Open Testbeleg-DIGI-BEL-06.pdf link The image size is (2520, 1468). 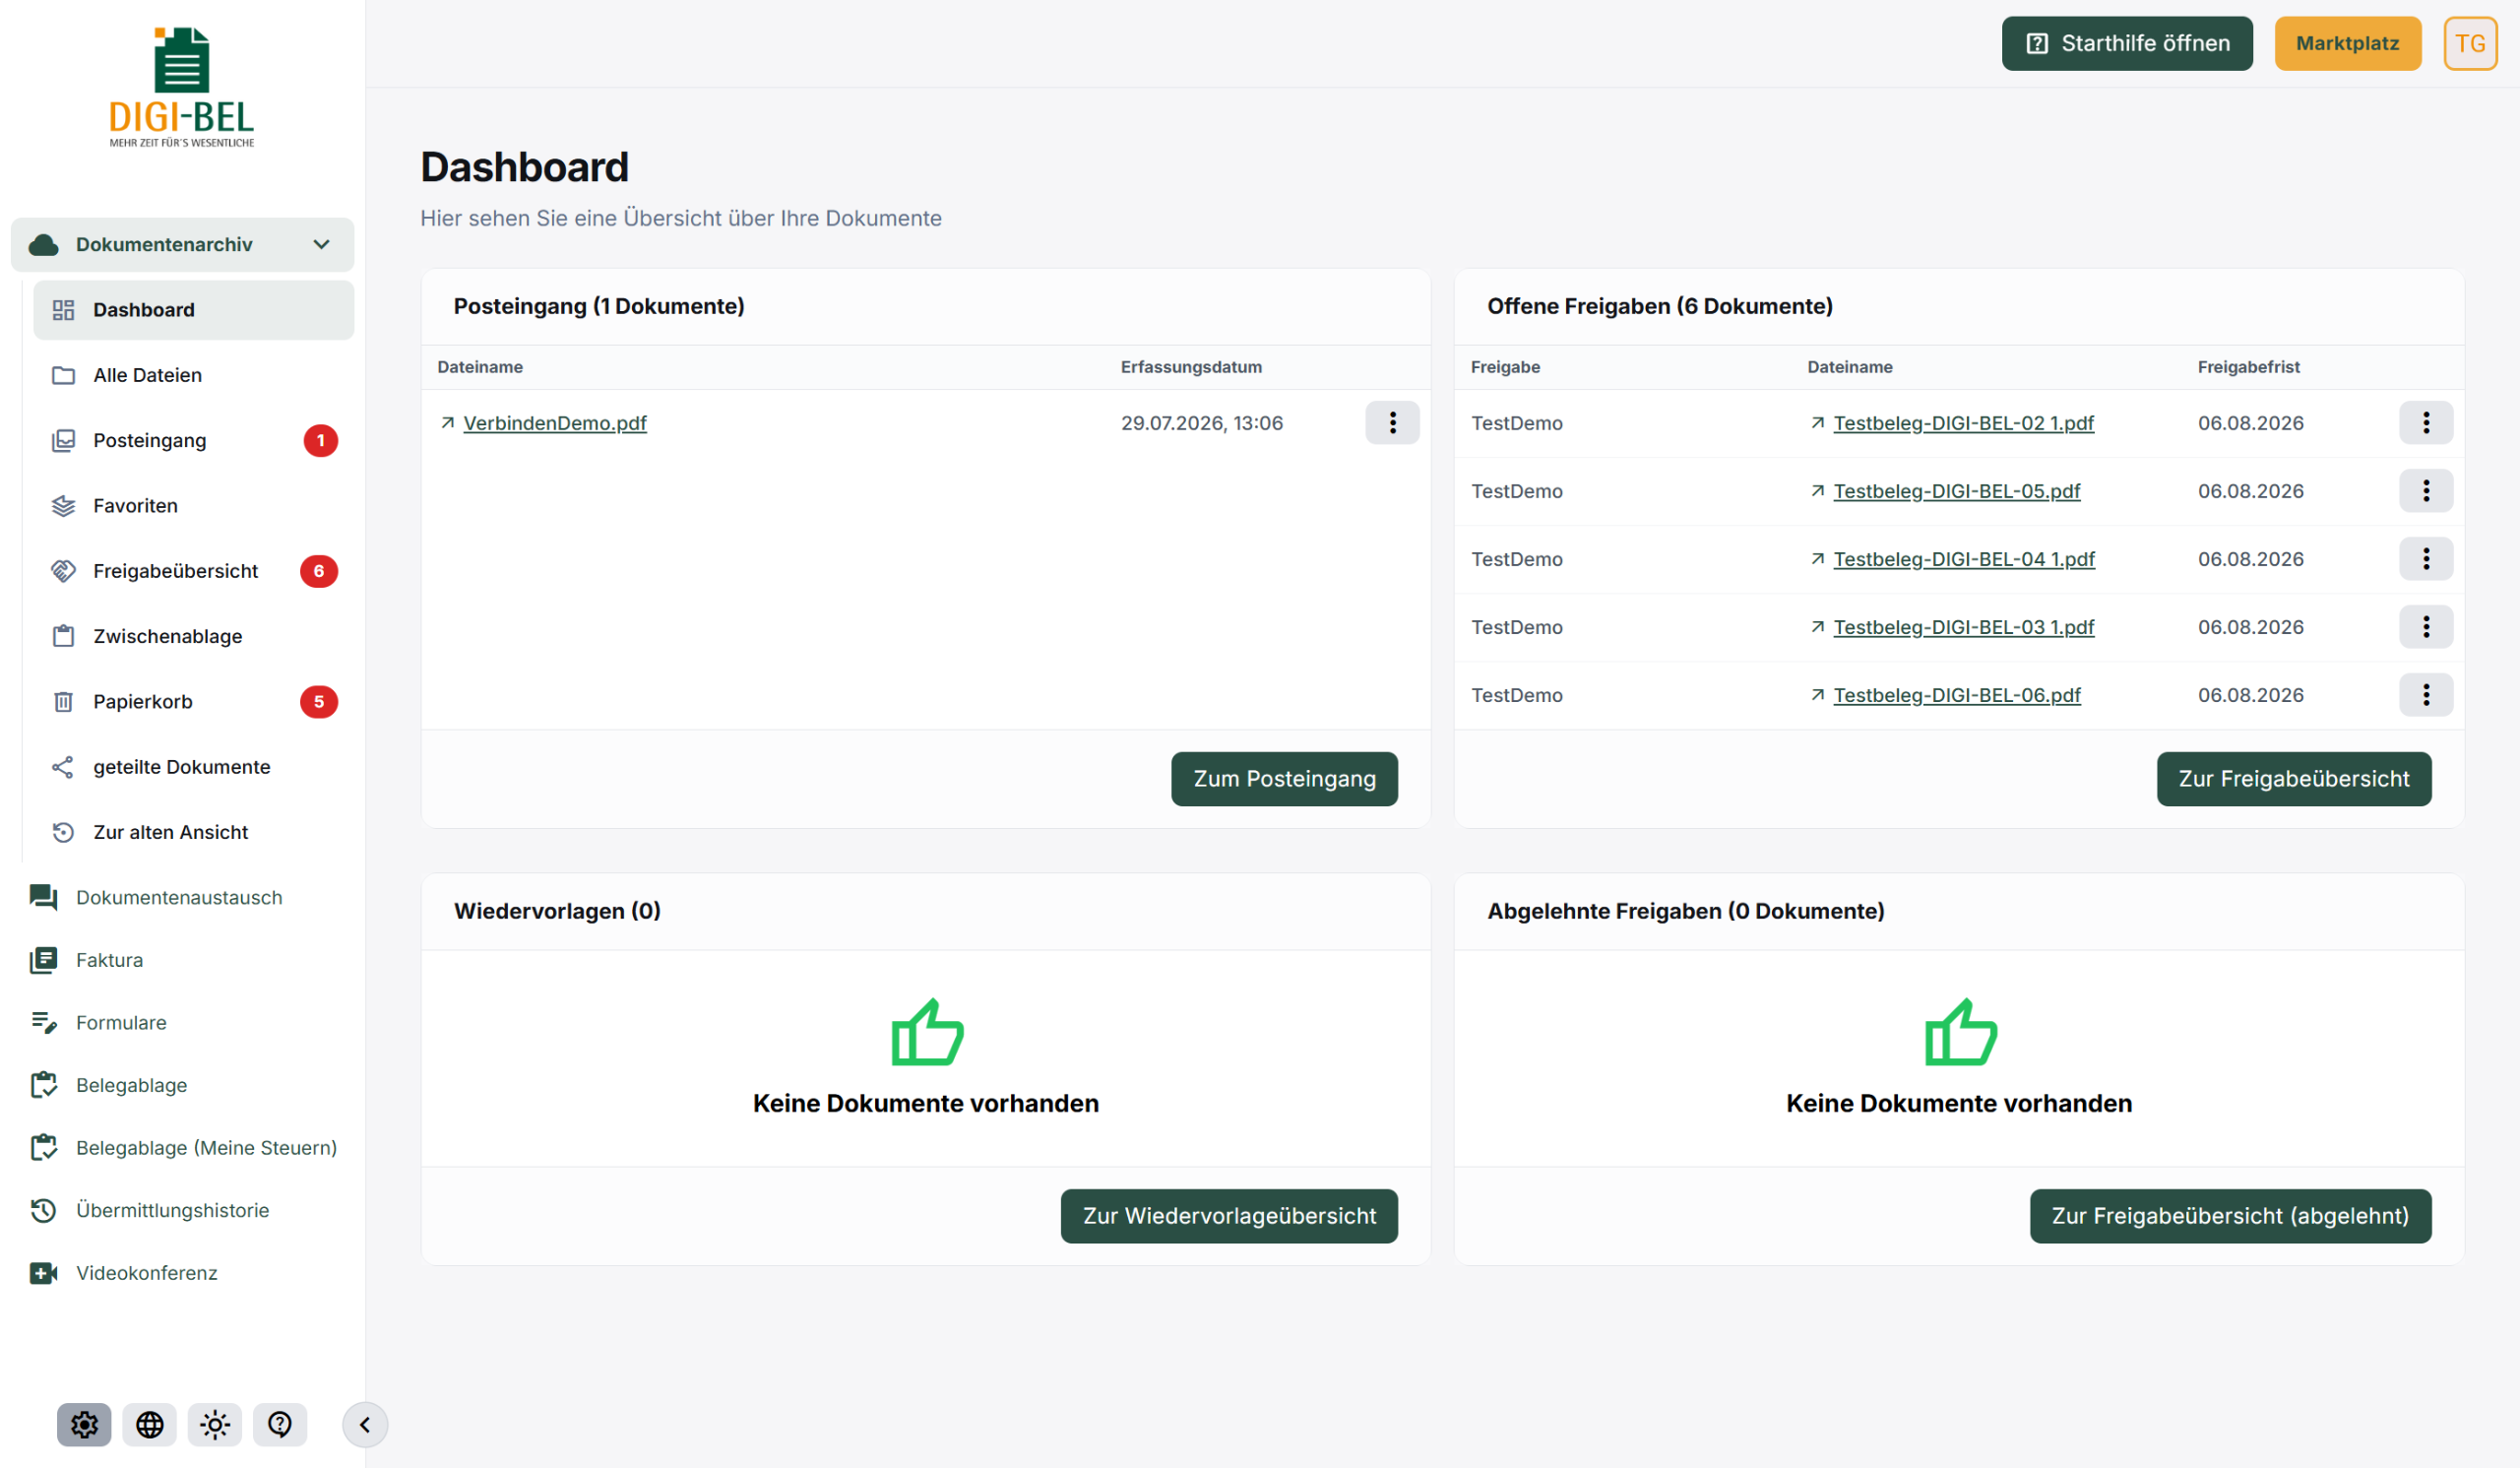click(x=1957, y=695)
